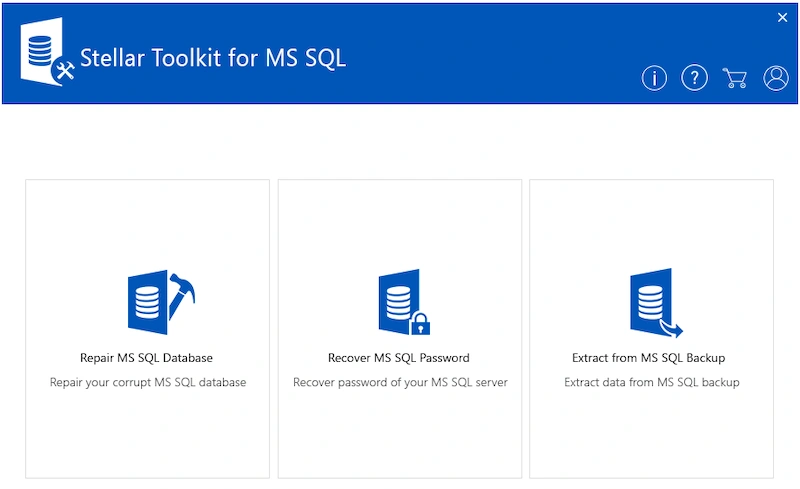Close the Stellar Toolkit window

point(782,18)
